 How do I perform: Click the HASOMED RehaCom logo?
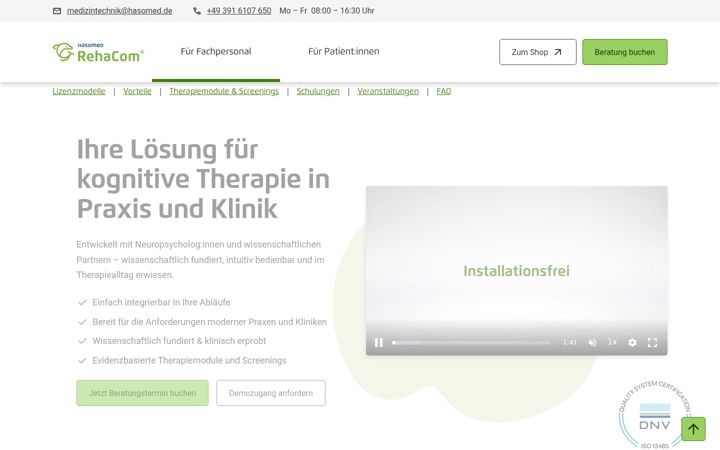(x=98, y=52)
